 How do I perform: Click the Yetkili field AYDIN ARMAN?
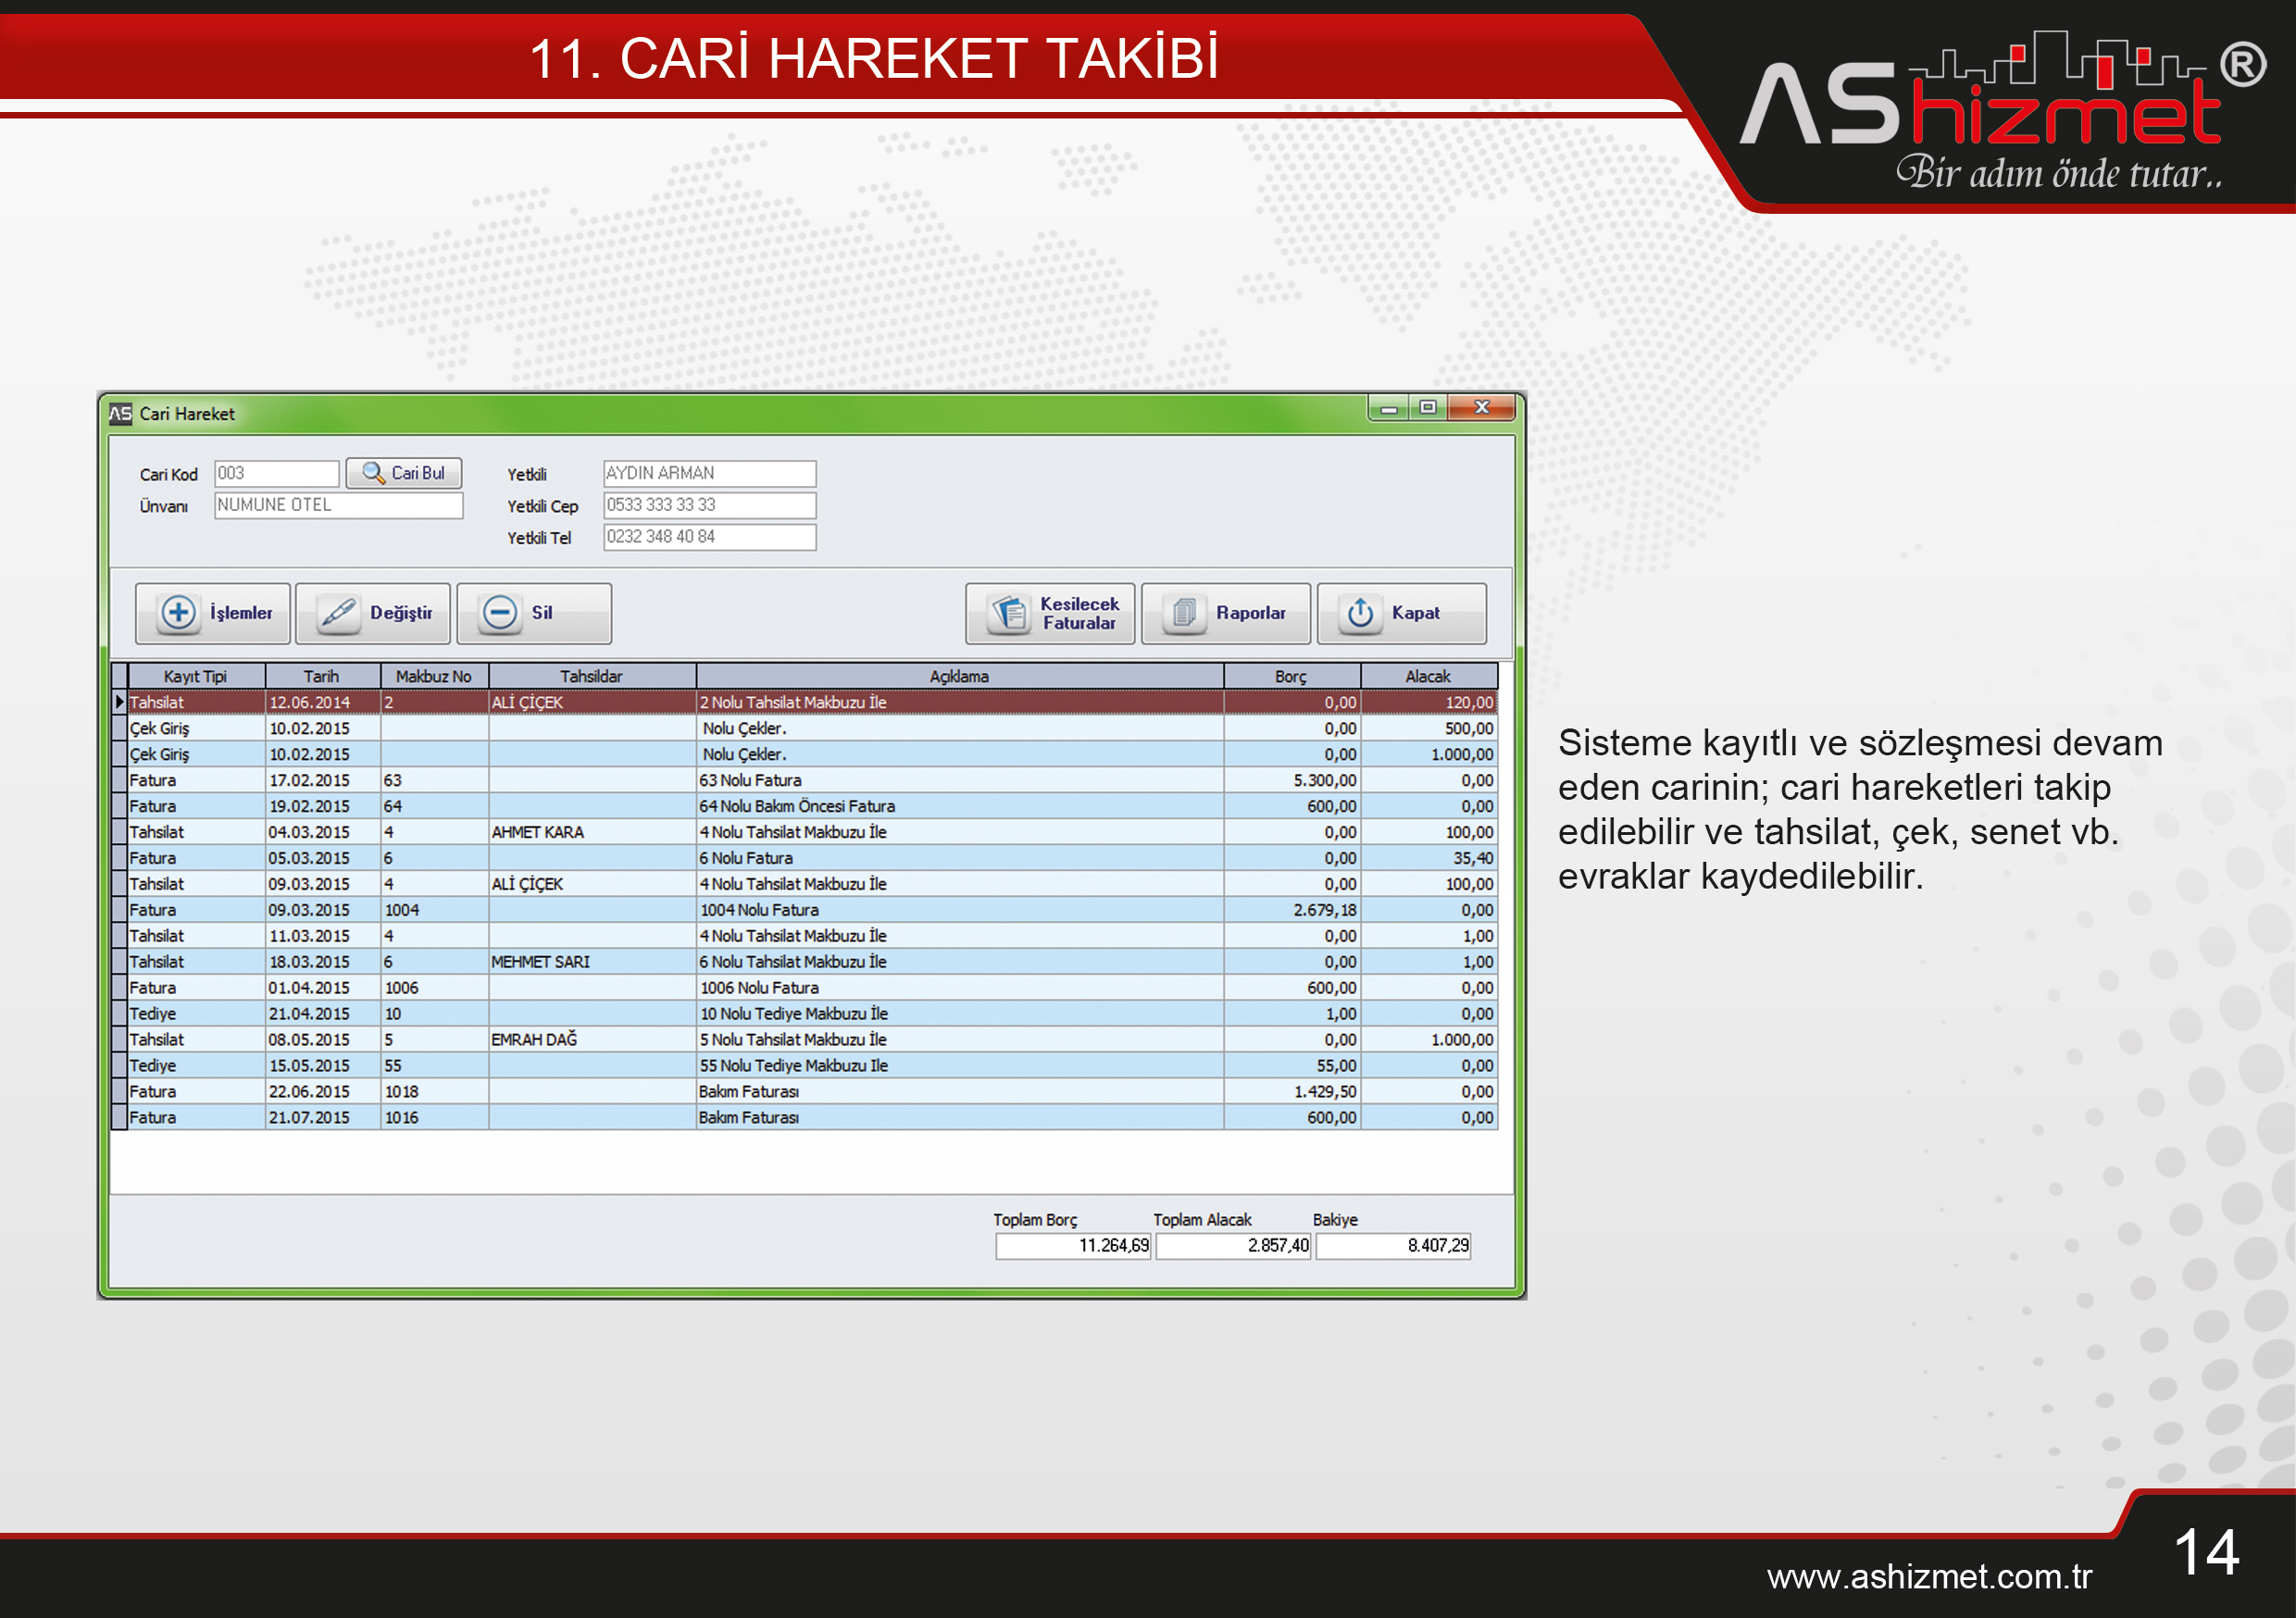(x=710, y=473)
